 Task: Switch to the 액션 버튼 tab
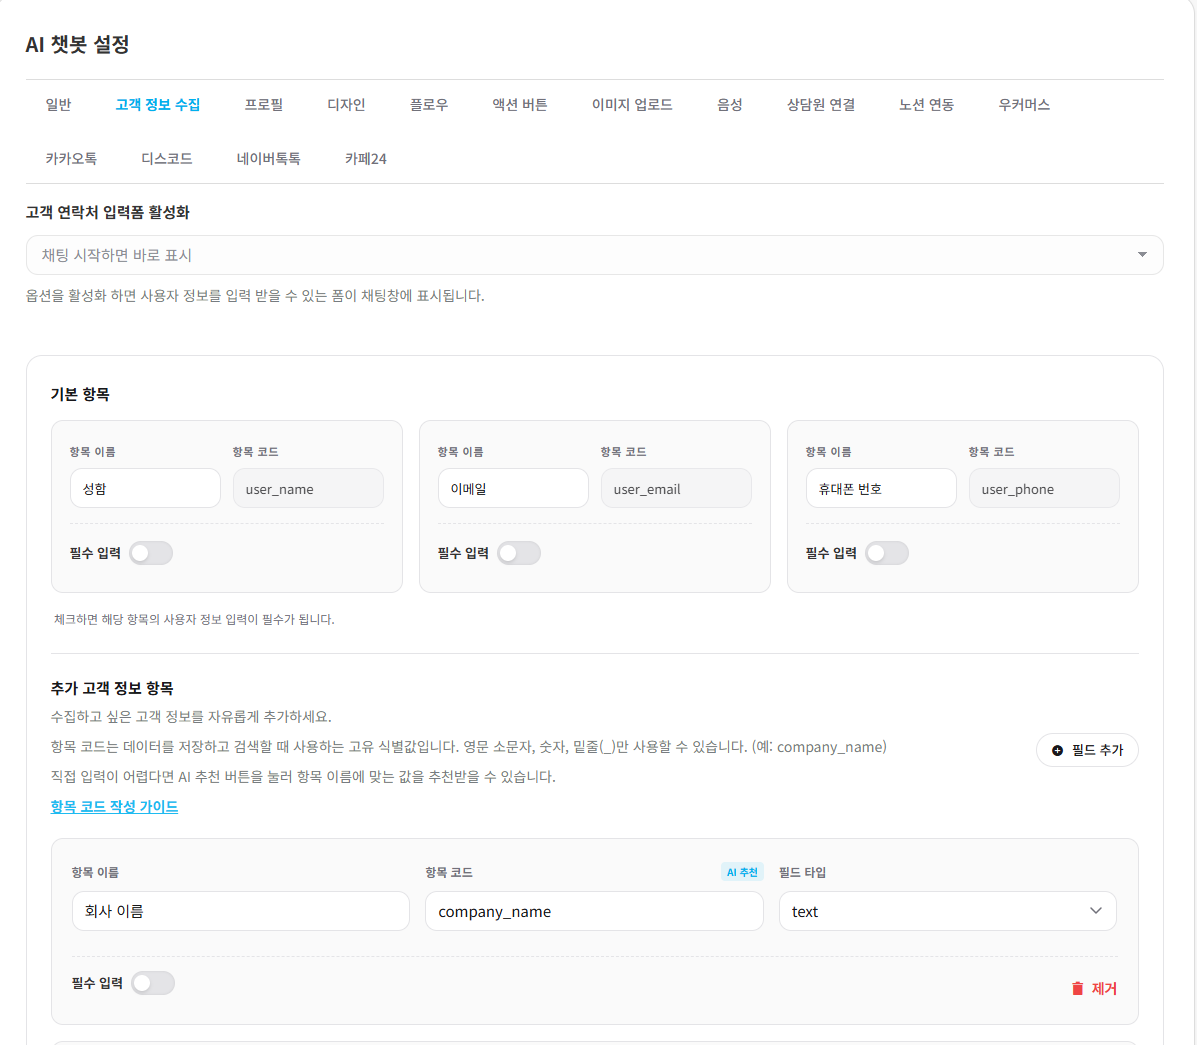coord(520,105)
